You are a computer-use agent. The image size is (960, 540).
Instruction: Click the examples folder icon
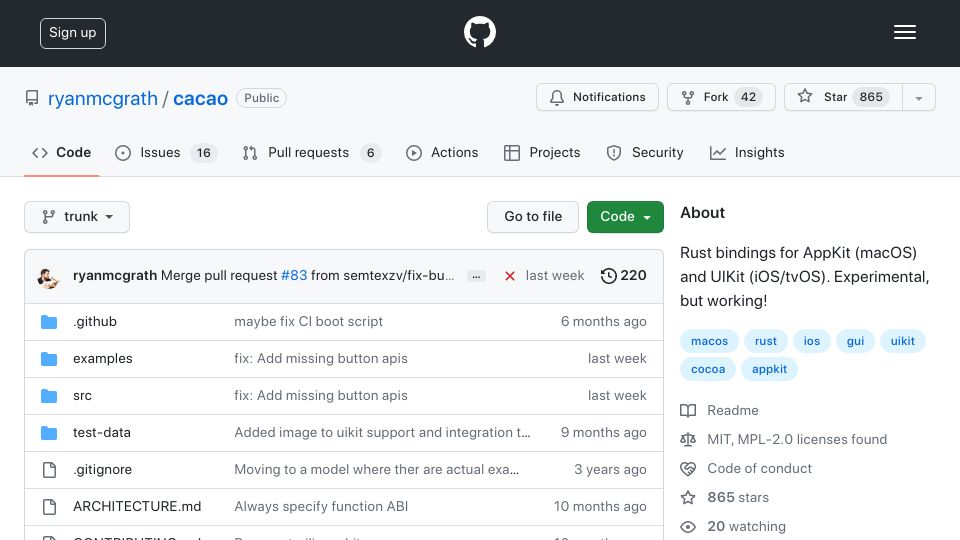coord(49,359)
